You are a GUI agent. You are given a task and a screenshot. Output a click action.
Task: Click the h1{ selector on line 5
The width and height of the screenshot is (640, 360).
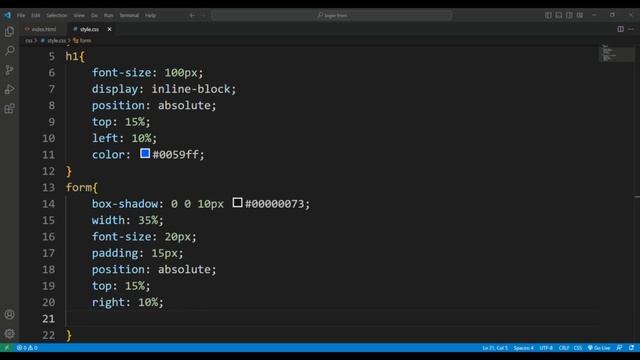tap(75, 56)
